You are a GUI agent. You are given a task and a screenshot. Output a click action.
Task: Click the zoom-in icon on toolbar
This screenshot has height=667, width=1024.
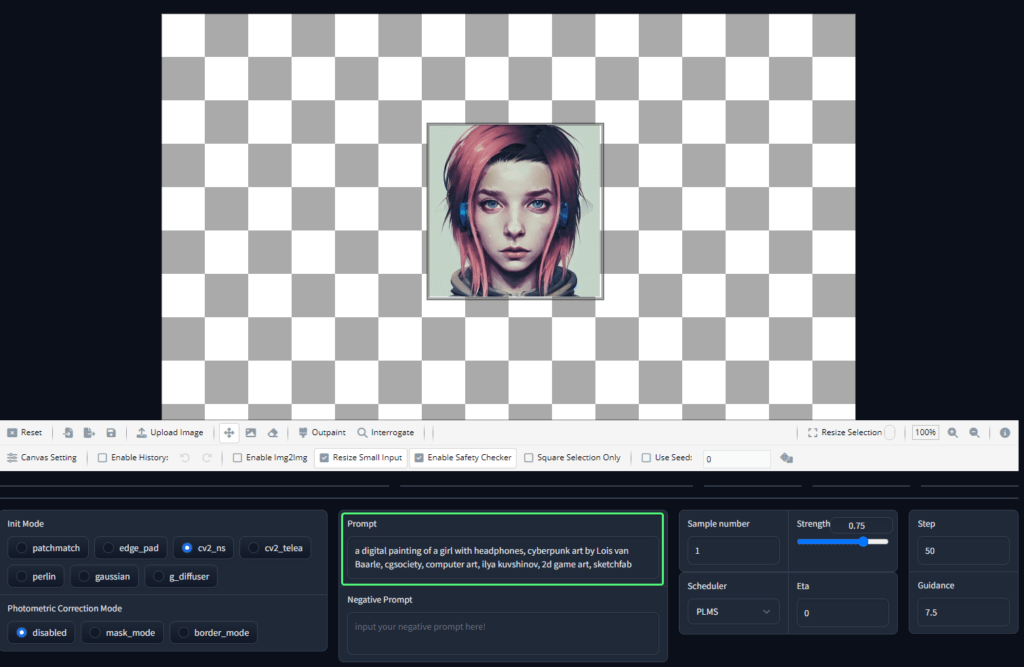click(x=953, y=432)
